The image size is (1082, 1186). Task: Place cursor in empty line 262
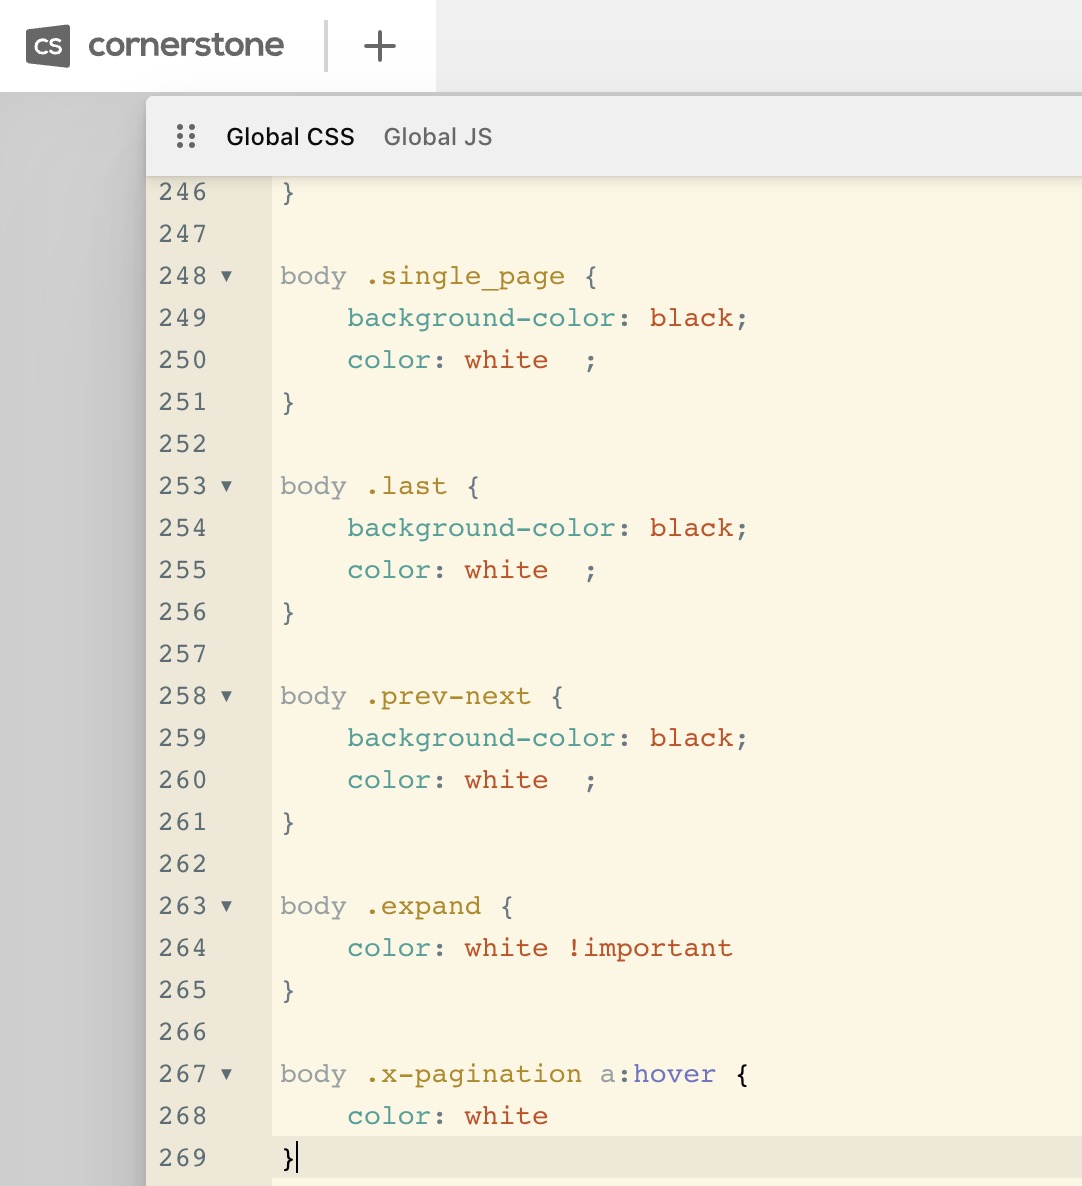click(600, 864)
